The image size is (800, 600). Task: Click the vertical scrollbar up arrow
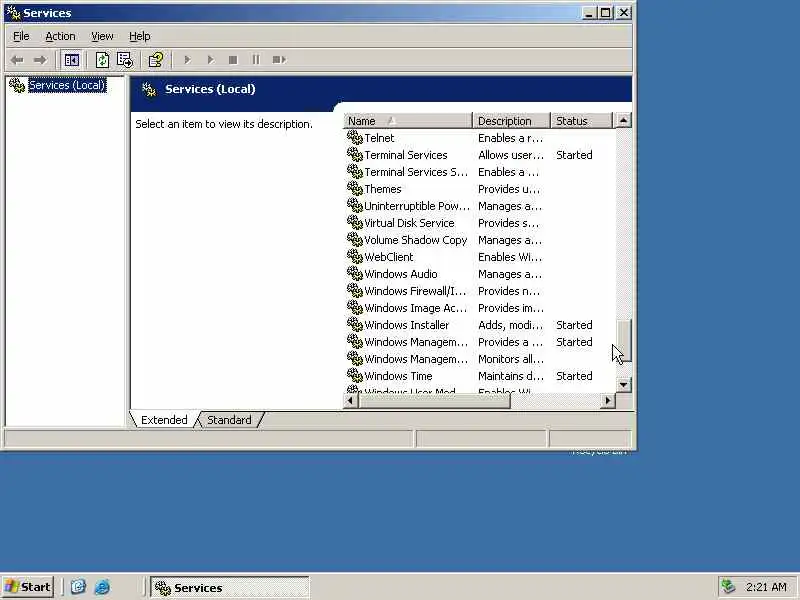(623, 120)
